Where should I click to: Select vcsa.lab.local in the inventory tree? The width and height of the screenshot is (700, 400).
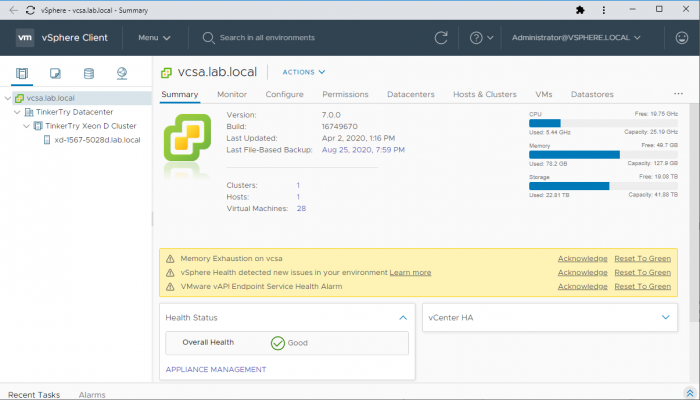pyautogui.click(x=50, y=98)
